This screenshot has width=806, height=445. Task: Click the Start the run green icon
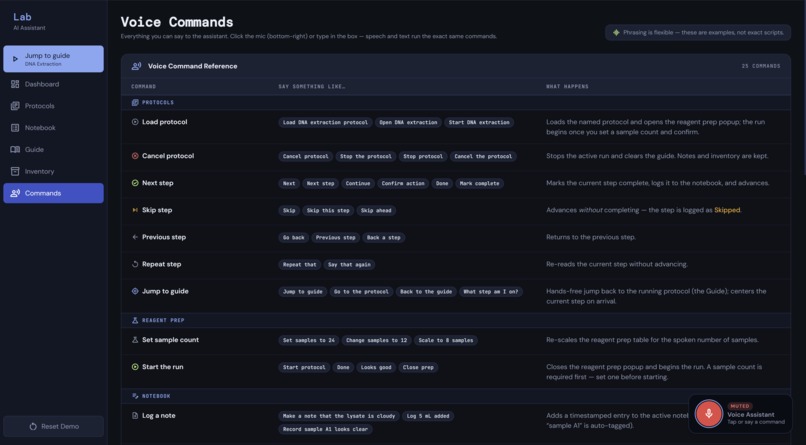click(135, 367)
